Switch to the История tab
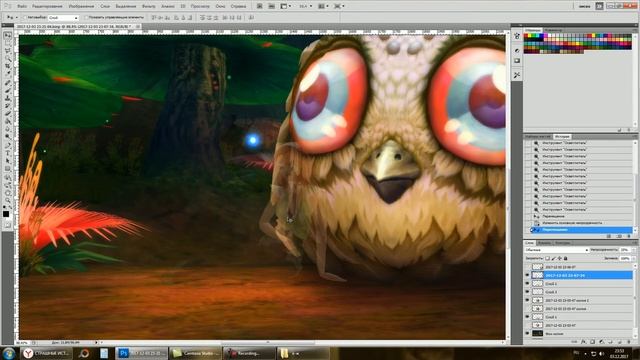The height and width of the screenshot is (360, 640). click(x=562, y=136)
